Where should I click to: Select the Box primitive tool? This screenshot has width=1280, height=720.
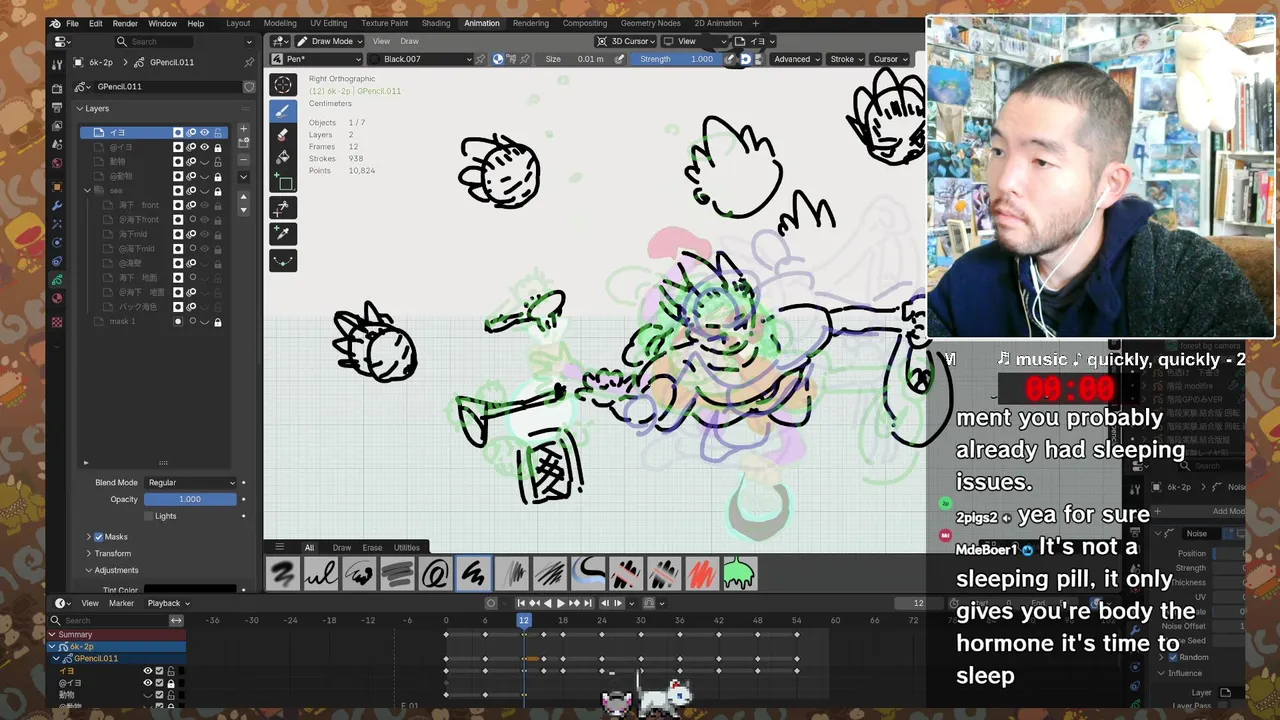coord(283,182)
